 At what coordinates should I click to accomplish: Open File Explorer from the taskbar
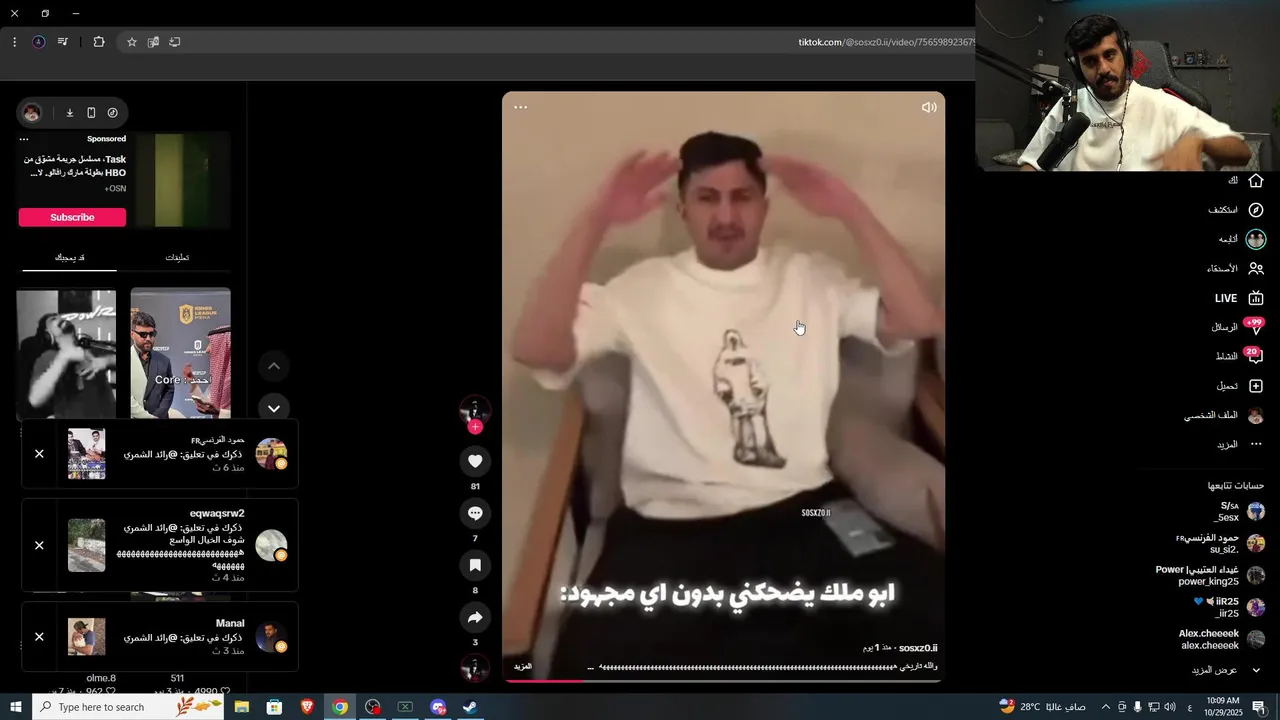242,707
